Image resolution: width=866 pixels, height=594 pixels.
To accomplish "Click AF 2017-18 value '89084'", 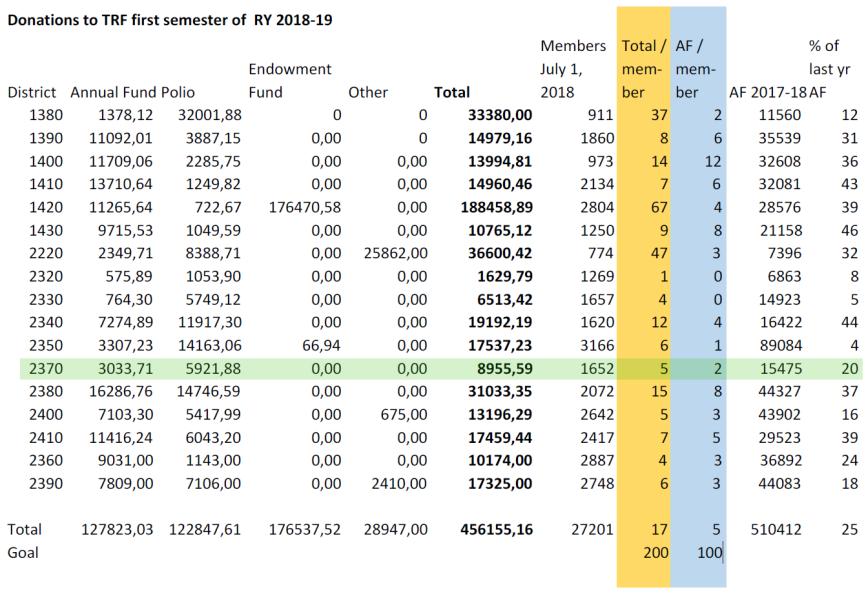I will (779, 345).
